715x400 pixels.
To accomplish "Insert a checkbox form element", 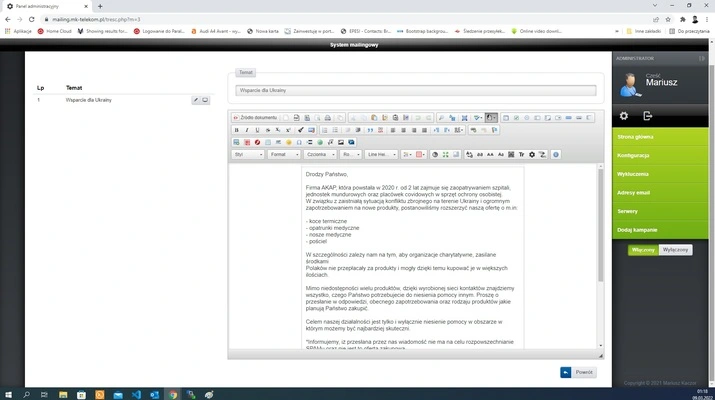I will 516,118.
